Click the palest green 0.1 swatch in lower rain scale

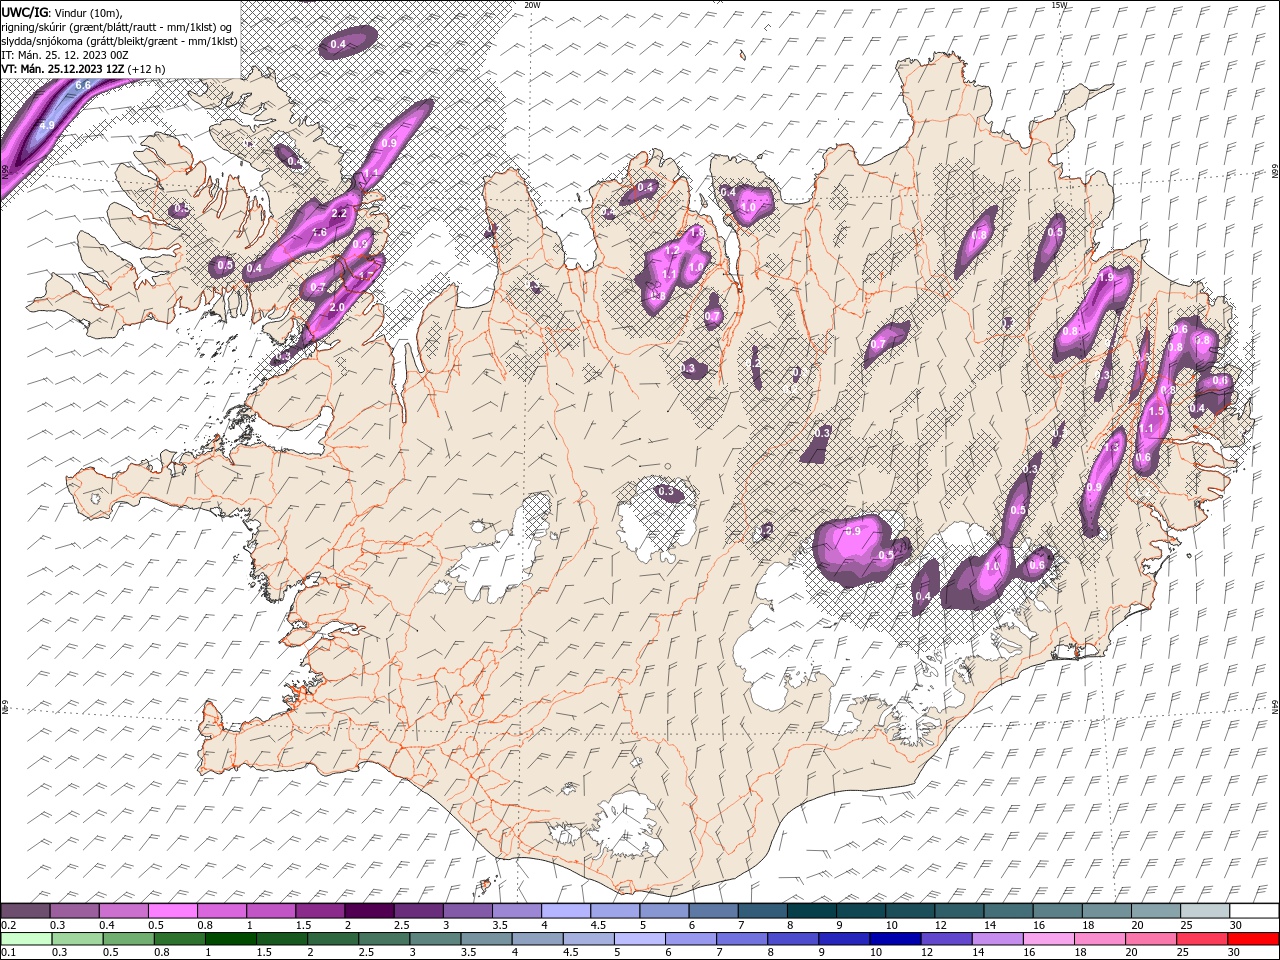point(27,939)
